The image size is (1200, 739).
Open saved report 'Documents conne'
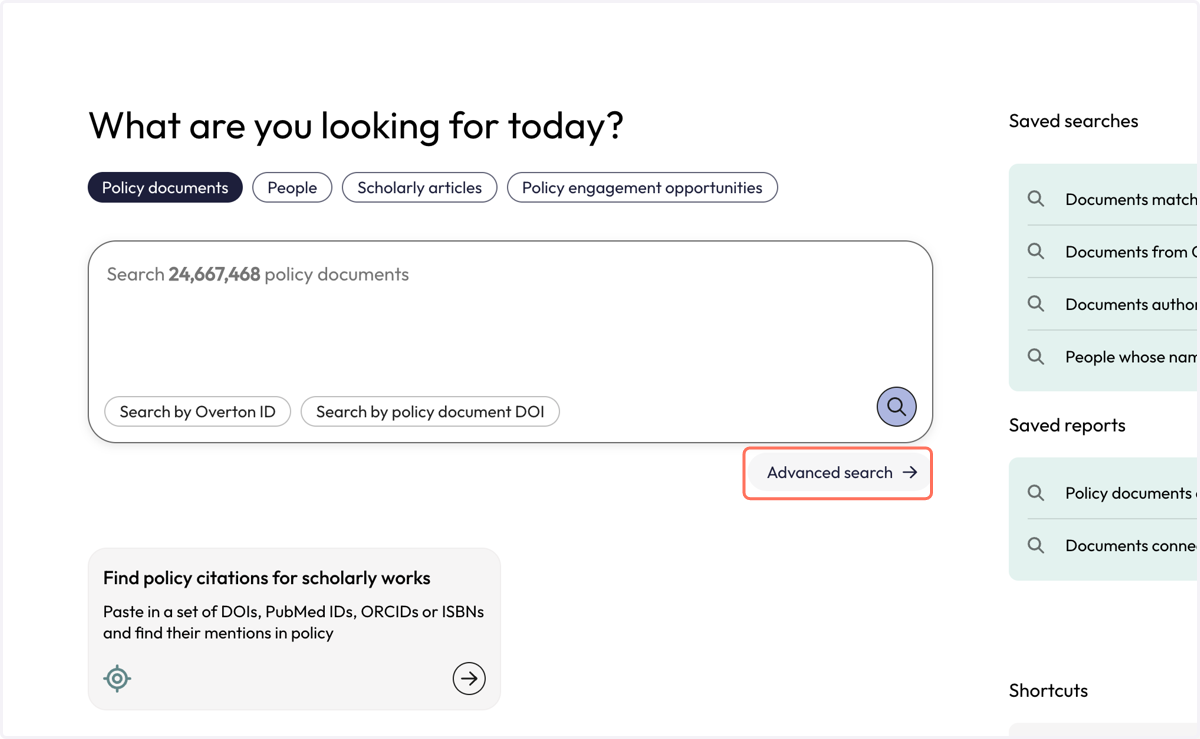pos(1131,545)
